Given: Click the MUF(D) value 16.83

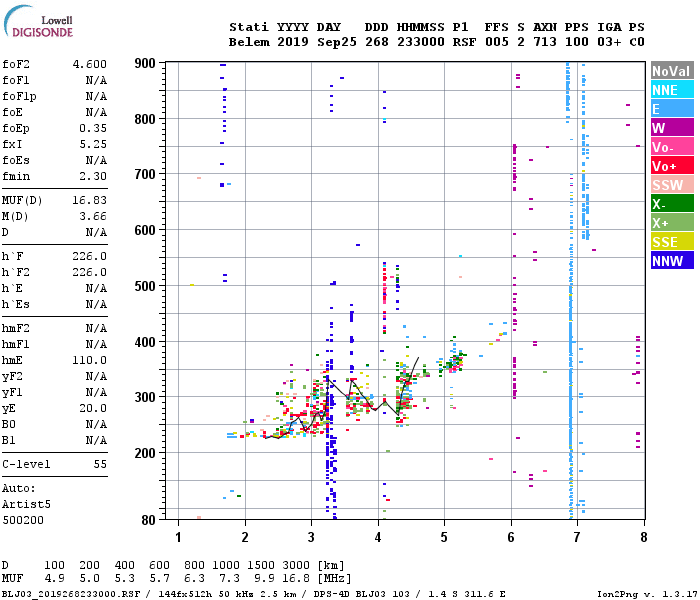Looking at the screenshot, I should 90,200.
